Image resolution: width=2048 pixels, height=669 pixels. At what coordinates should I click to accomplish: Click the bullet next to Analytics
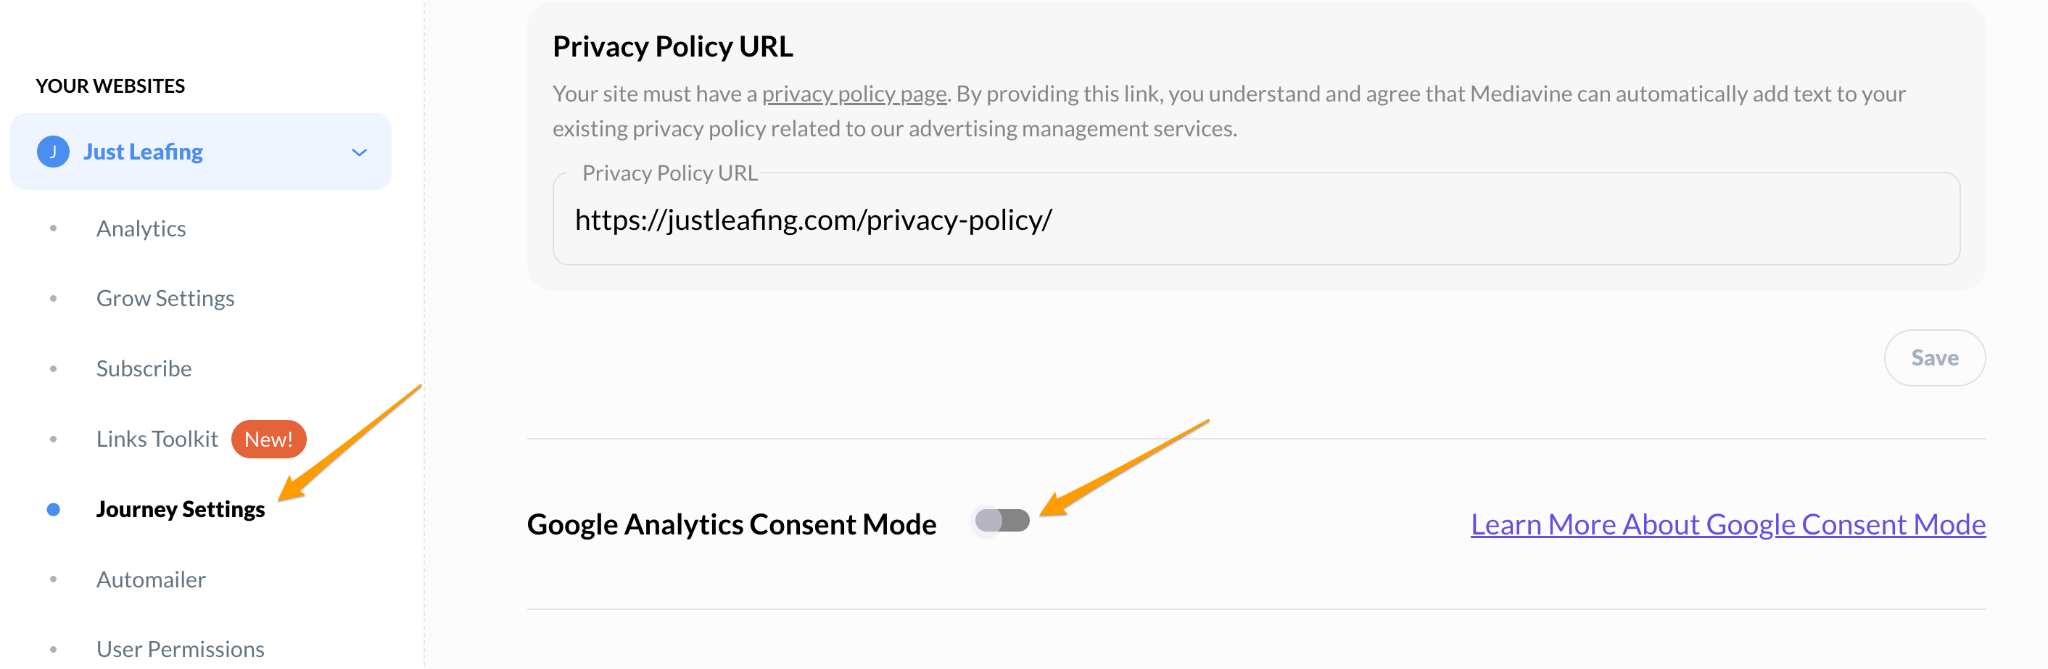(52, 228)
